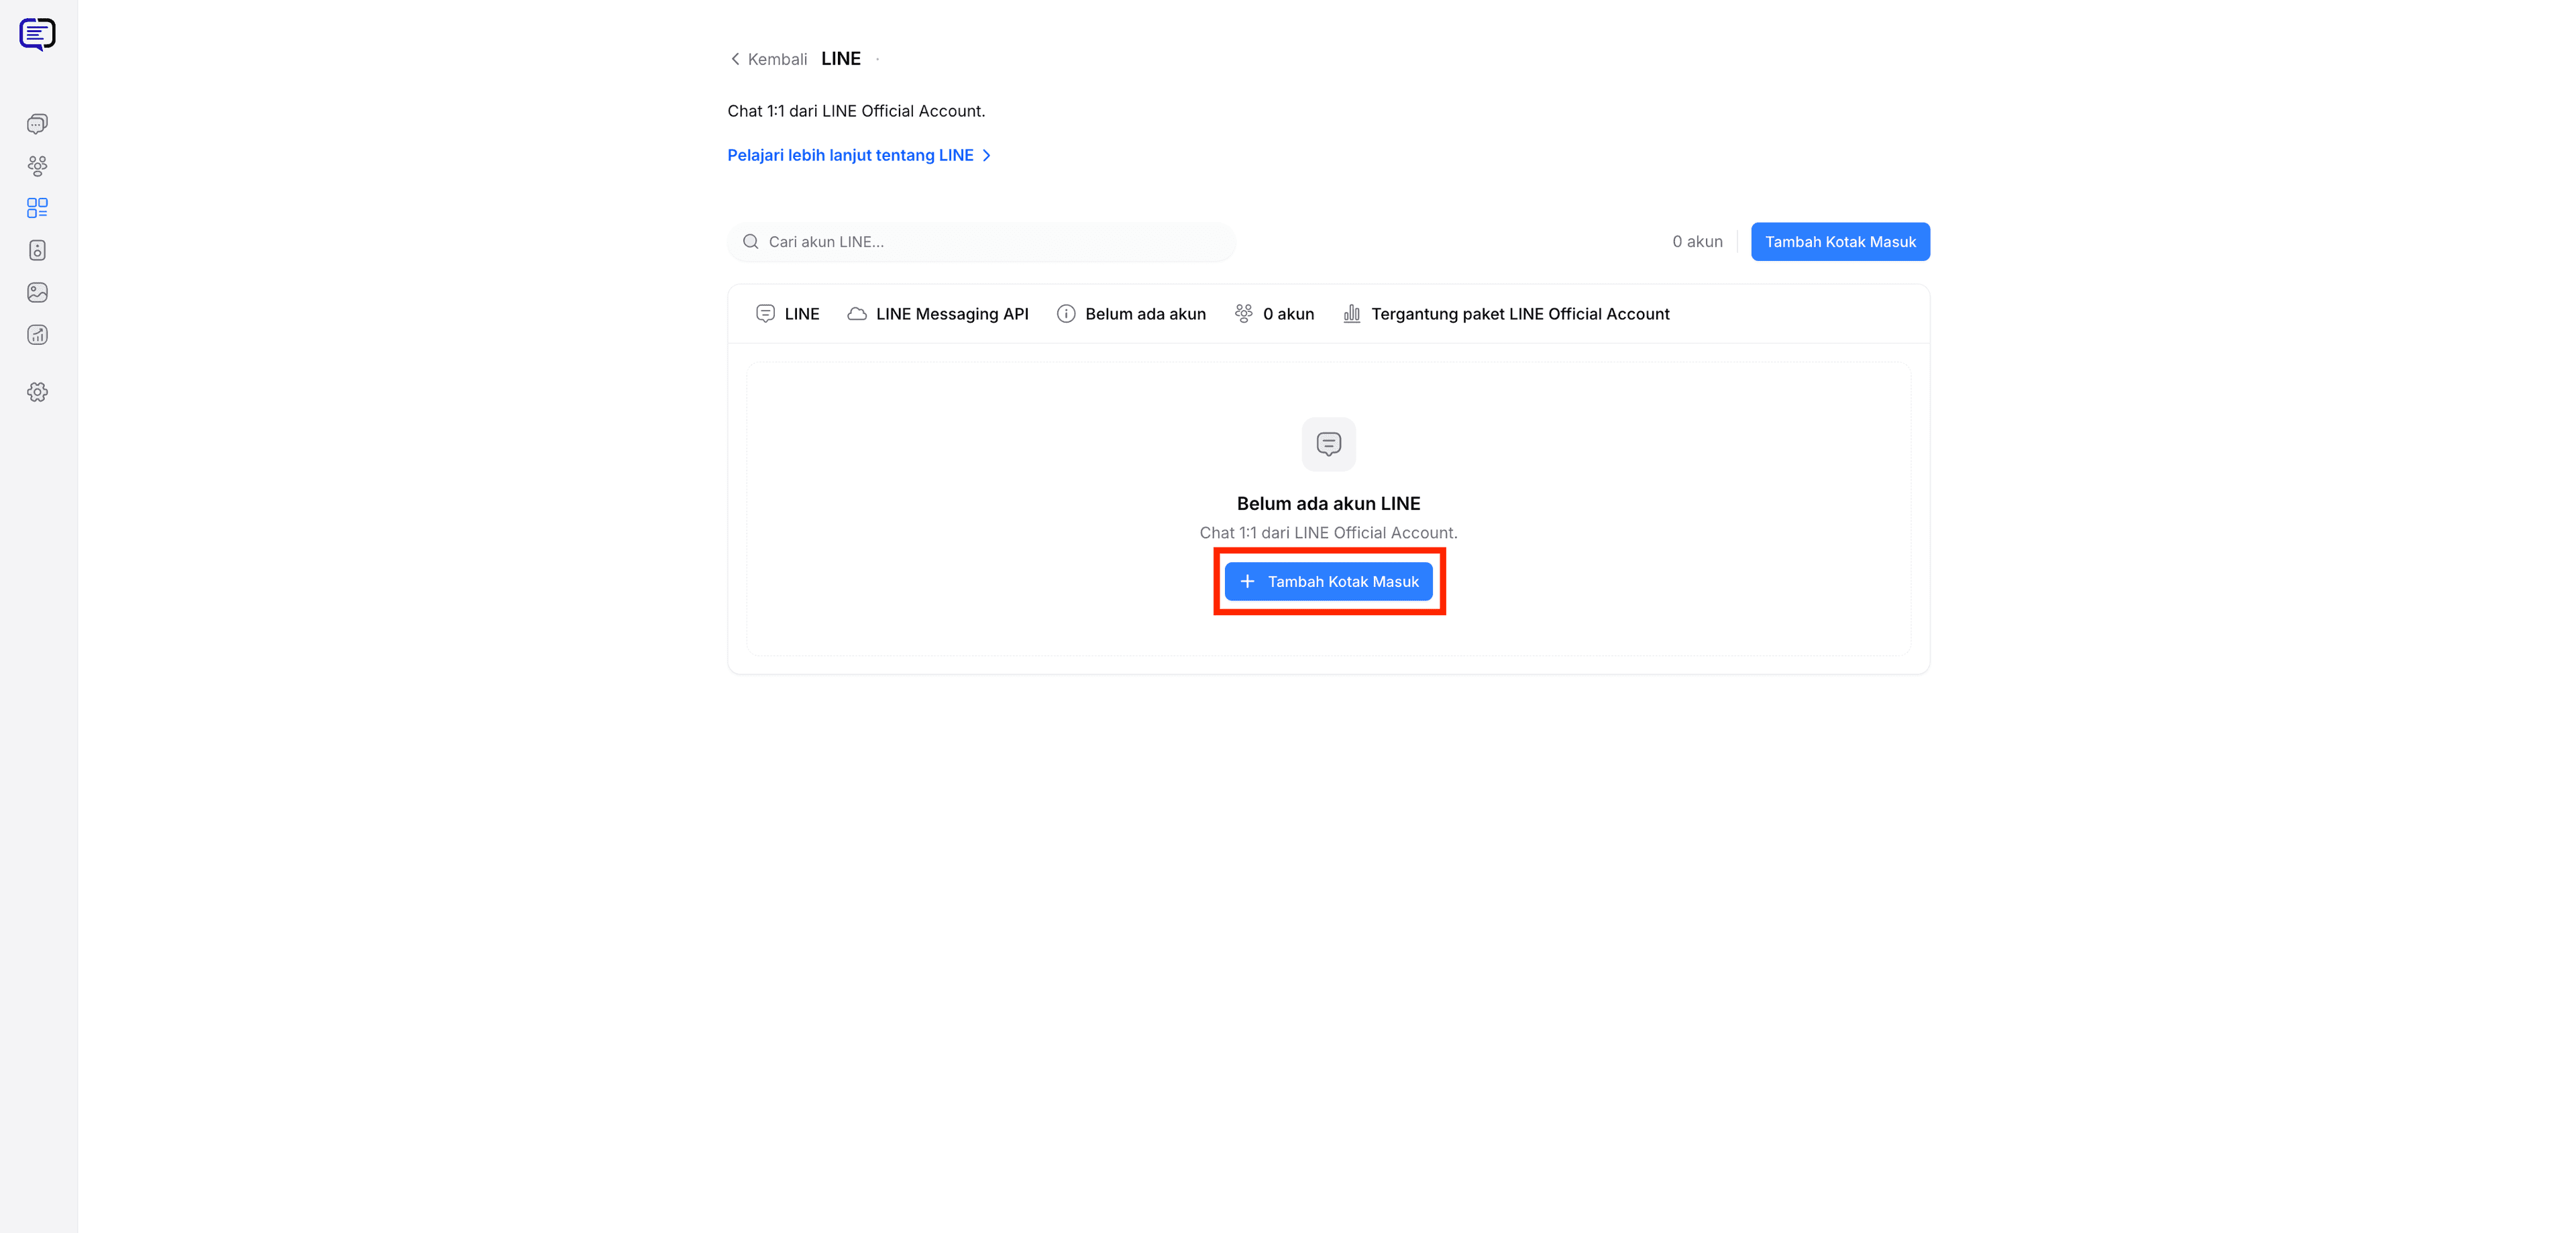This screenshot has height=1233, width=2576.
Task: Click the '0 akun' count beside the search
Action: click(x=1697, y=242)
